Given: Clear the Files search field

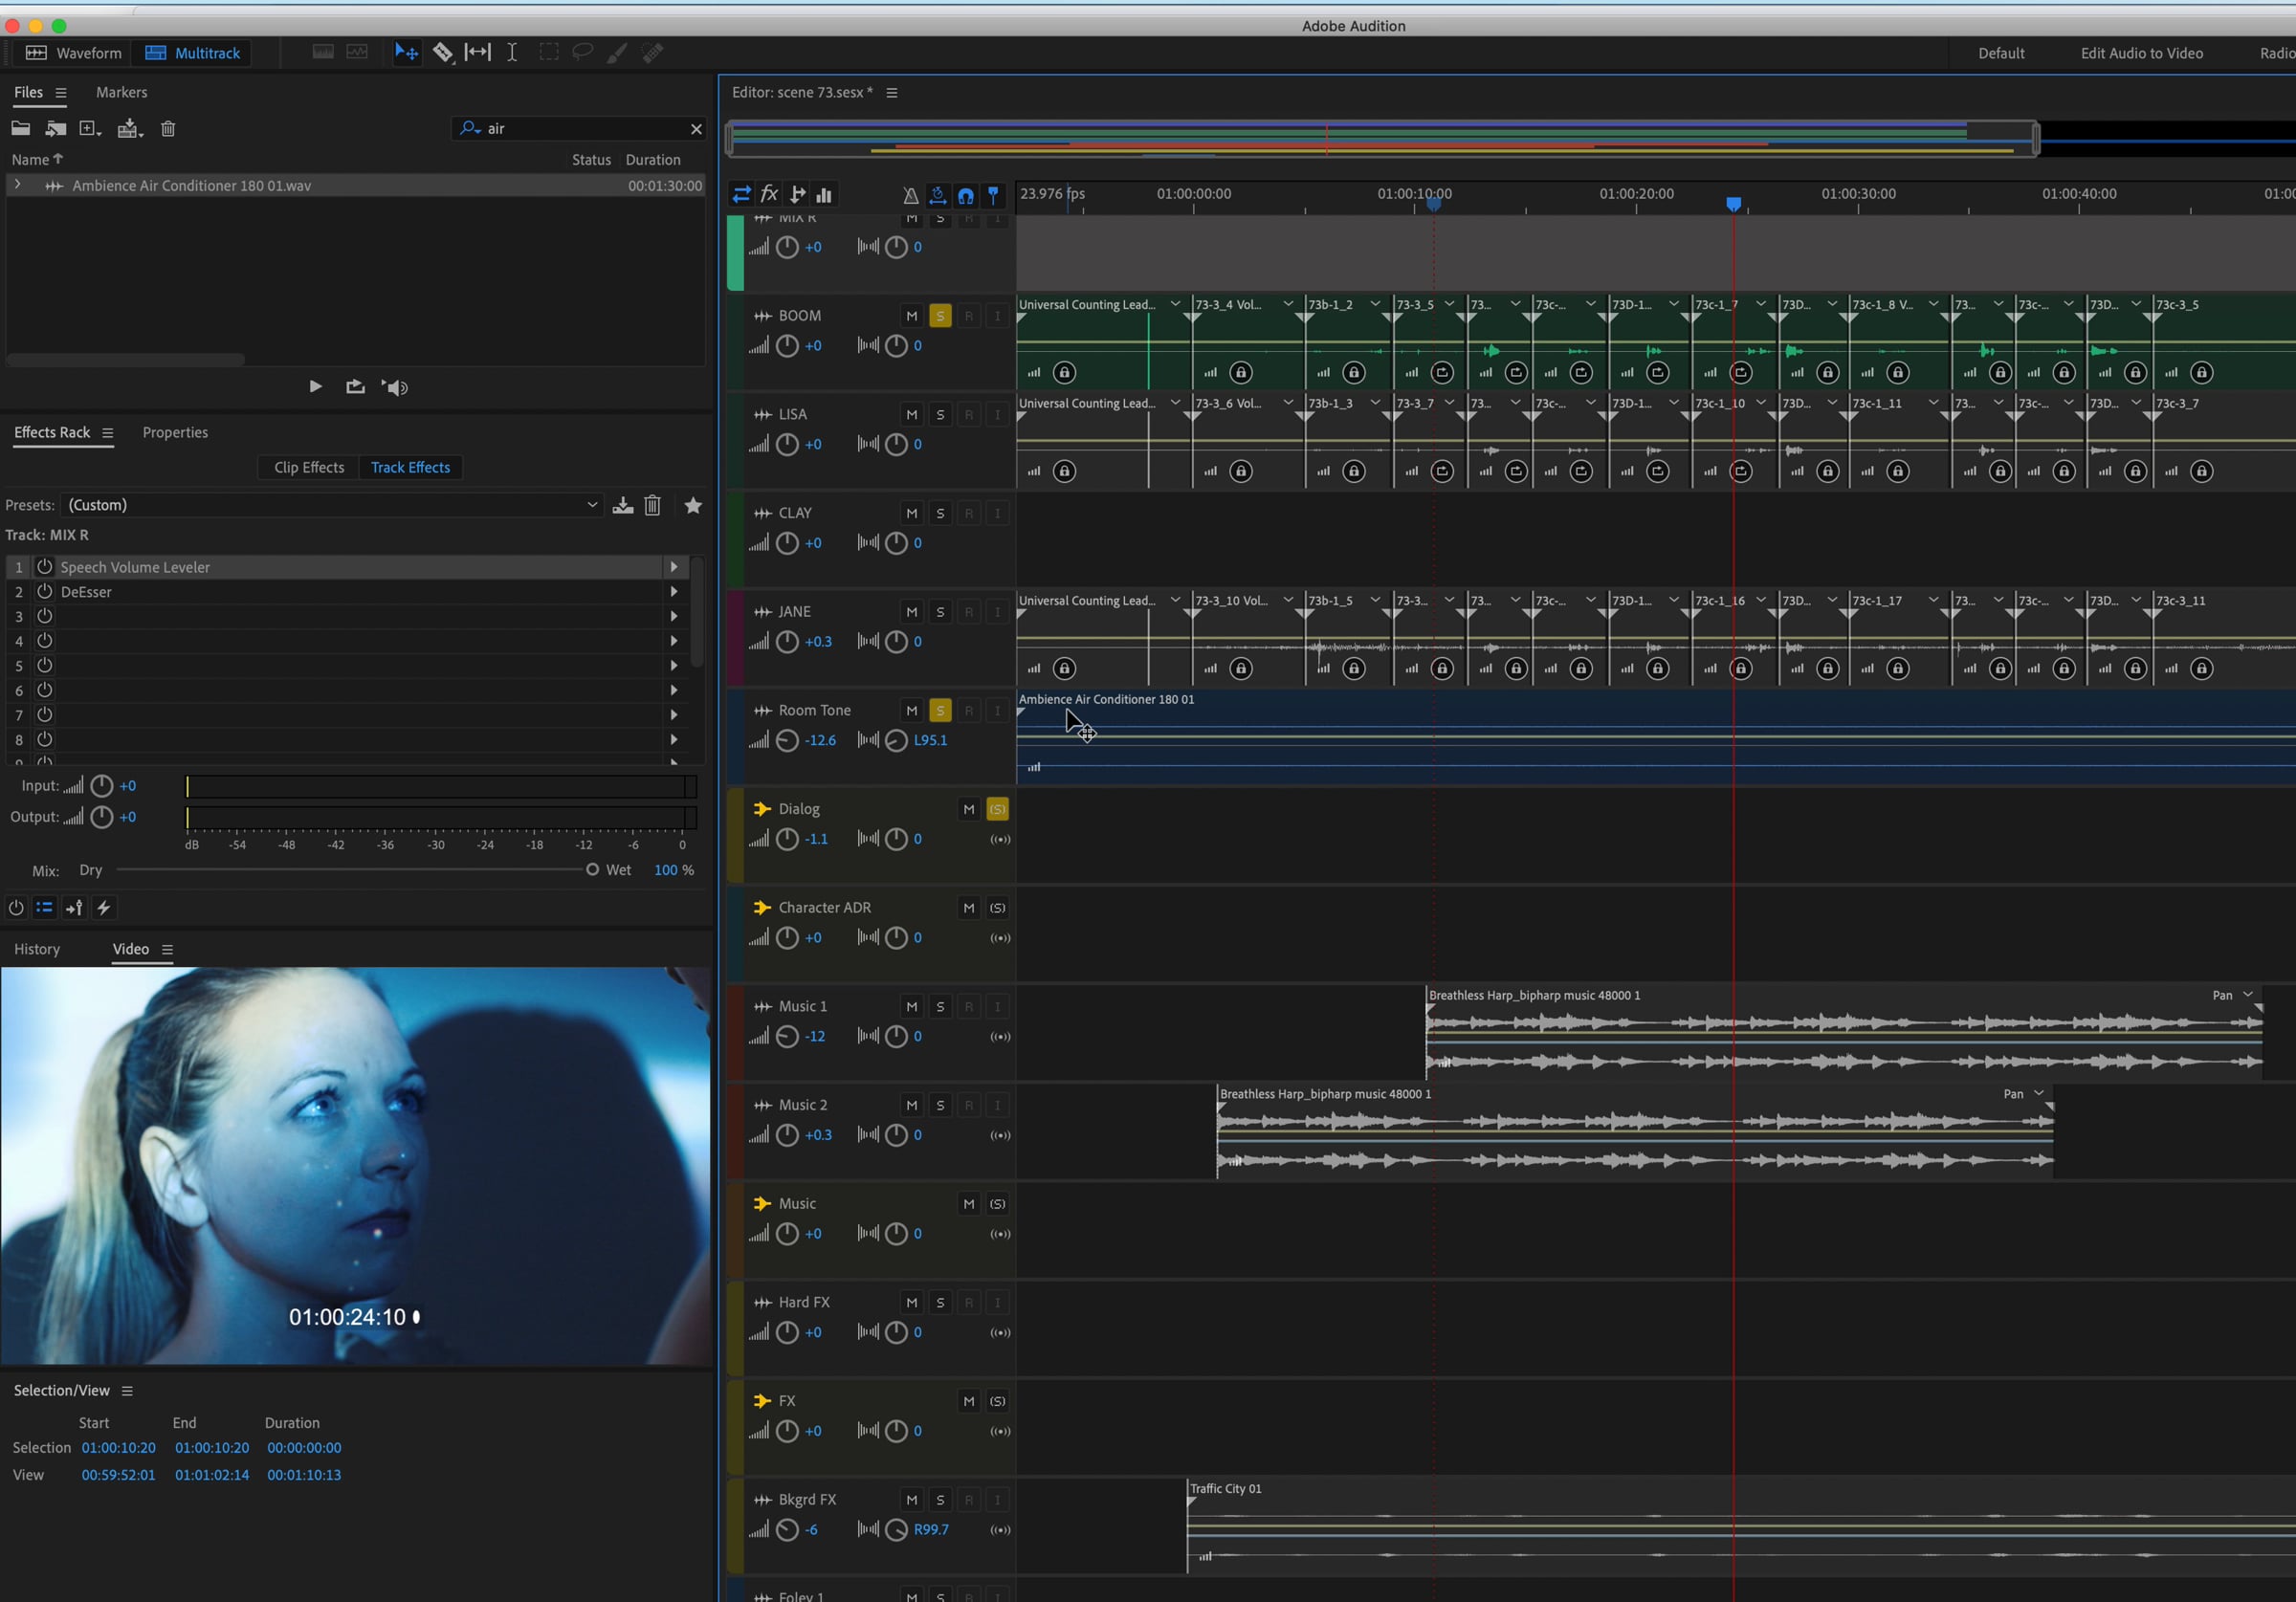Looking at the screenshot, I should coord(696,129).
